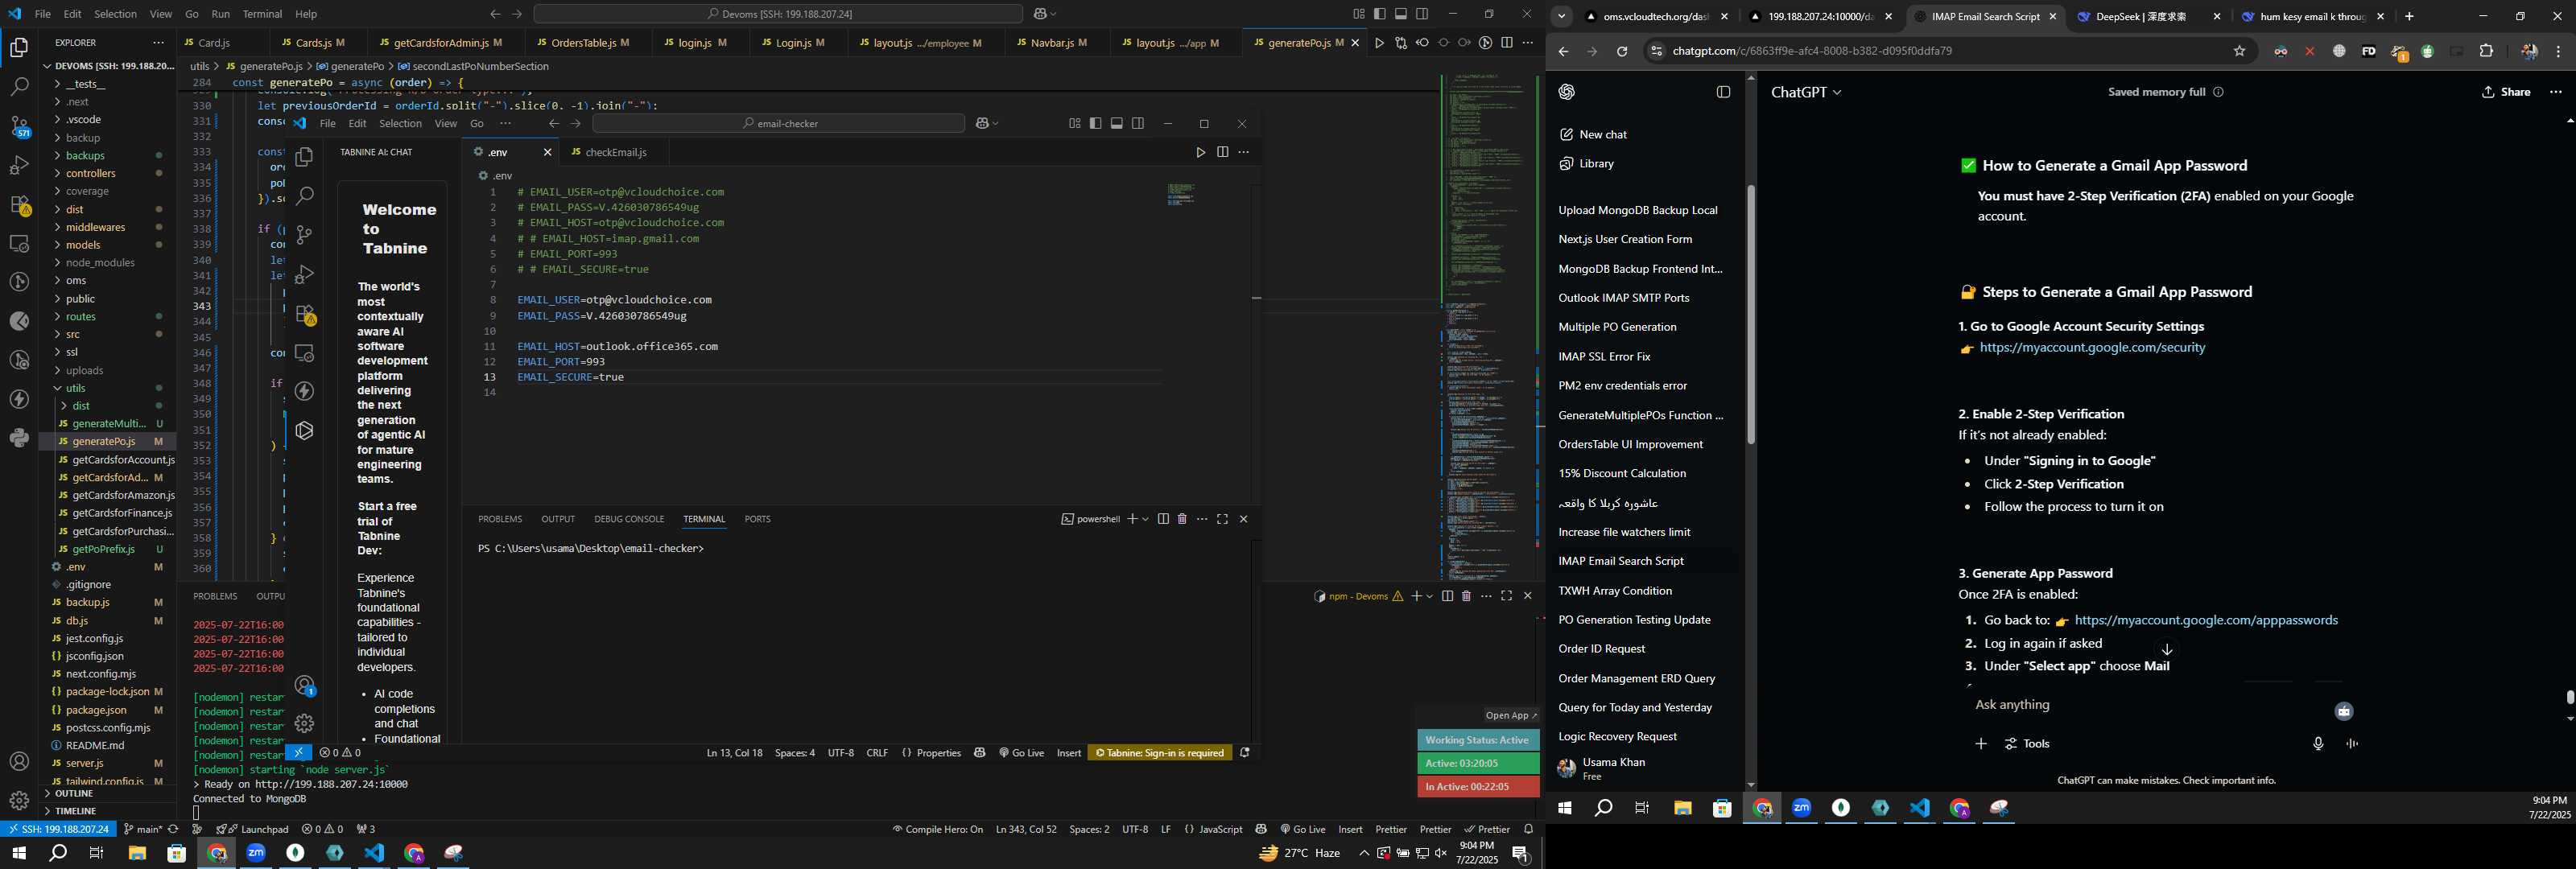2576x869 pixels.
Task: Split editor right in email-checker window
Action: click(1222, 152)
